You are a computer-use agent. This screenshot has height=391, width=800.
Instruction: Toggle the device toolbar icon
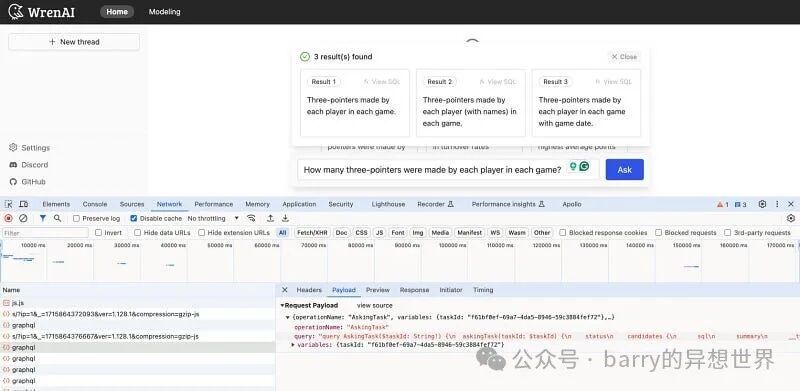[x=23, y=204]
